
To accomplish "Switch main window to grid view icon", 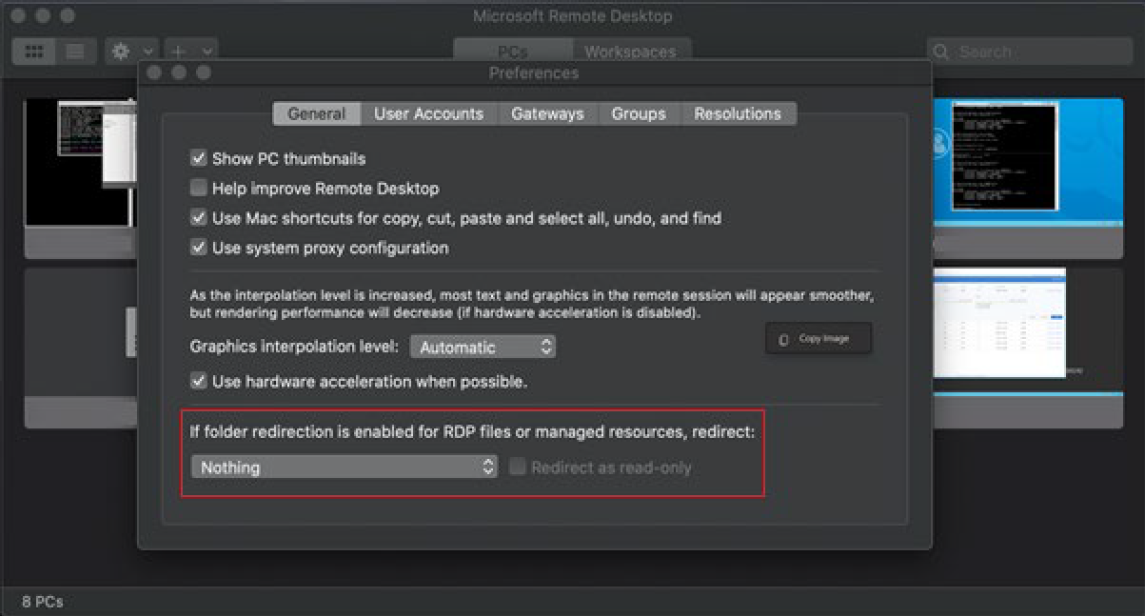I will (34, 52).
